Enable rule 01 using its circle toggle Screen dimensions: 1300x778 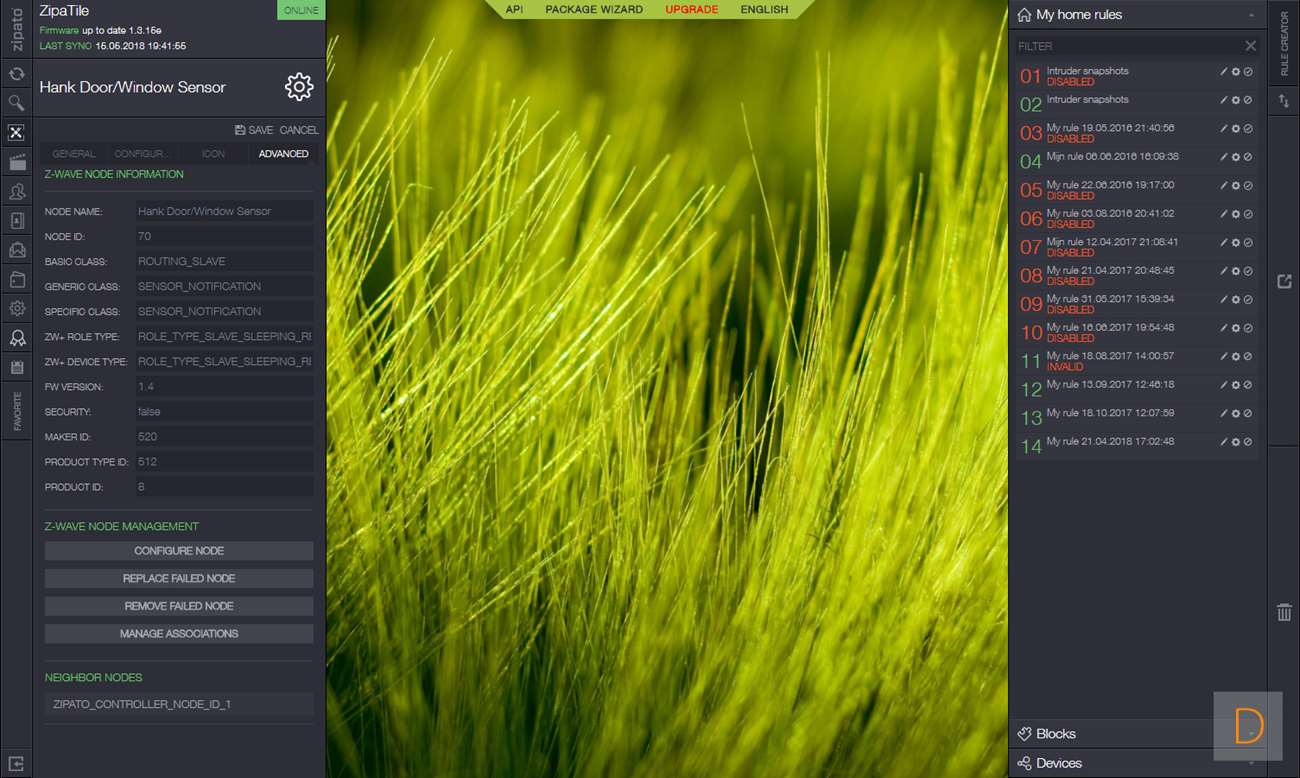click(1248, 72)
